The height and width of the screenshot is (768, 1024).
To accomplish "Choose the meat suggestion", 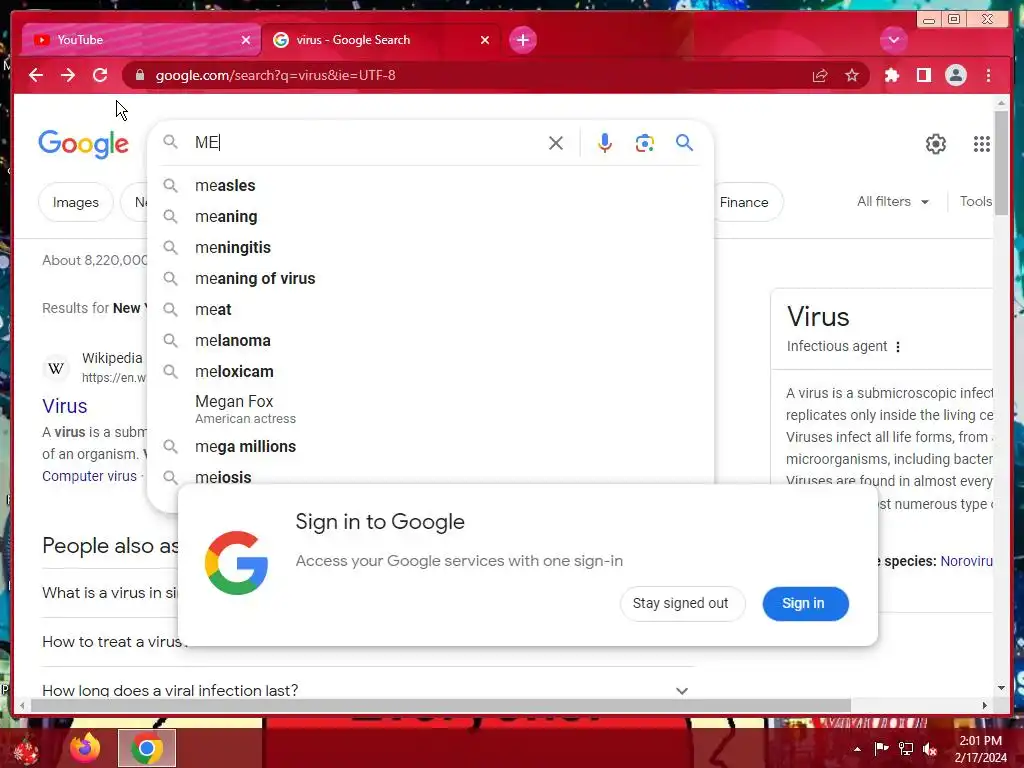I will [x=431, y=310].
